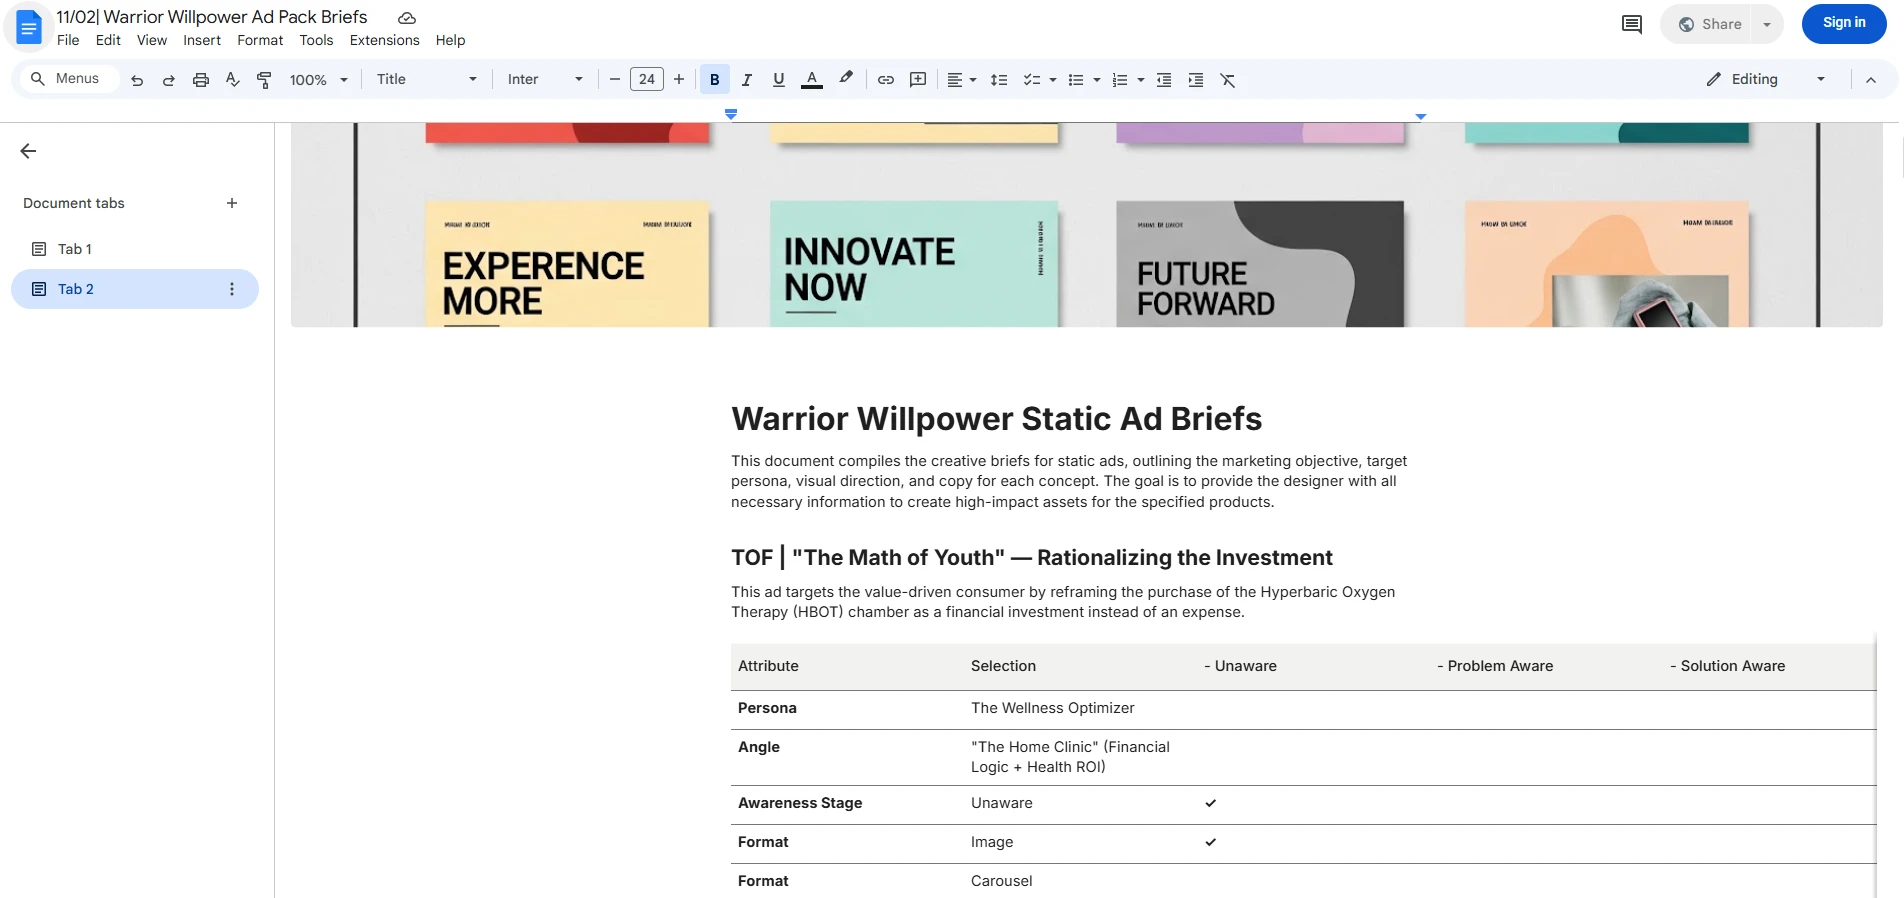The height and width of the screenshot is (898, 1904).
Task: Expand the Title paragraph style dropdown
Action: point(427,80)
